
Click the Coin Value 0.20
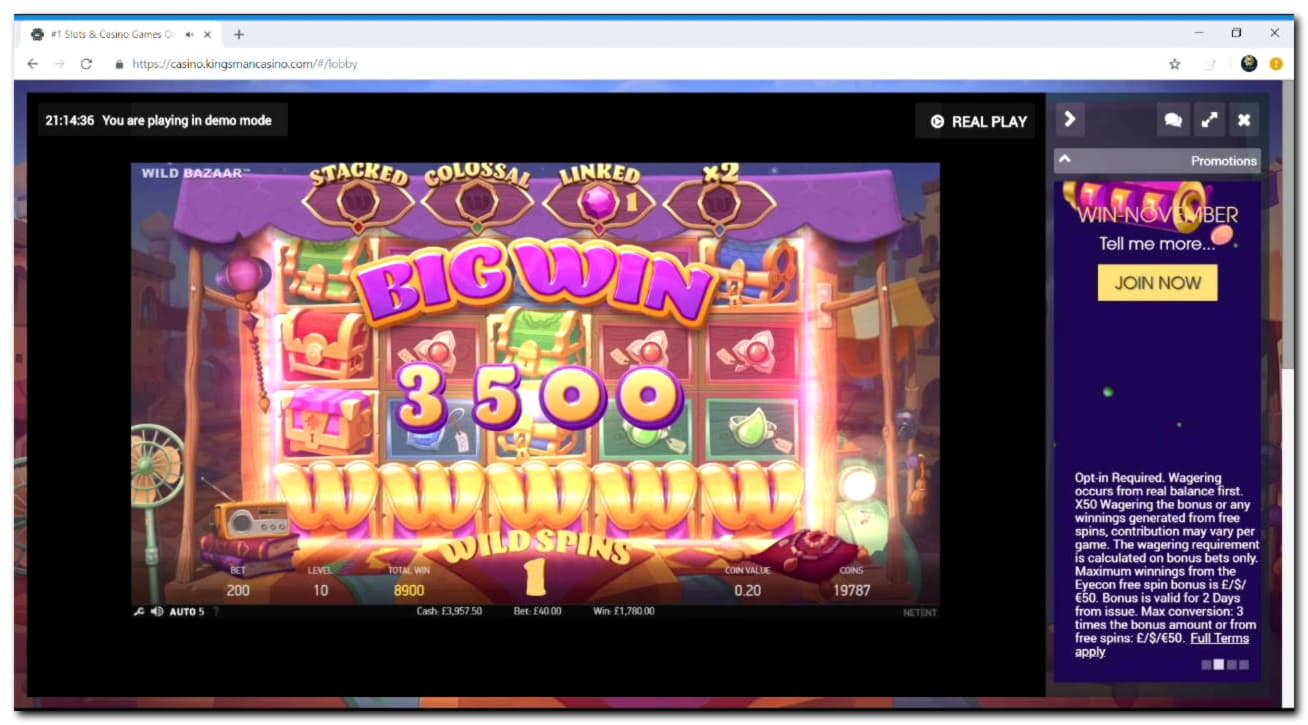(x=747, y=590)
